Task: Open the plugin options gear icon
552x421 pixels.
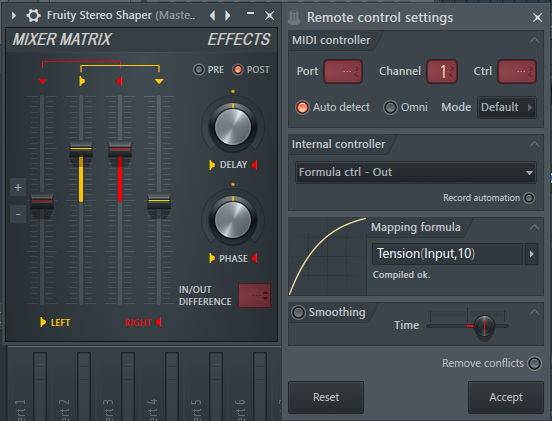Action: (x=33, y=15)
